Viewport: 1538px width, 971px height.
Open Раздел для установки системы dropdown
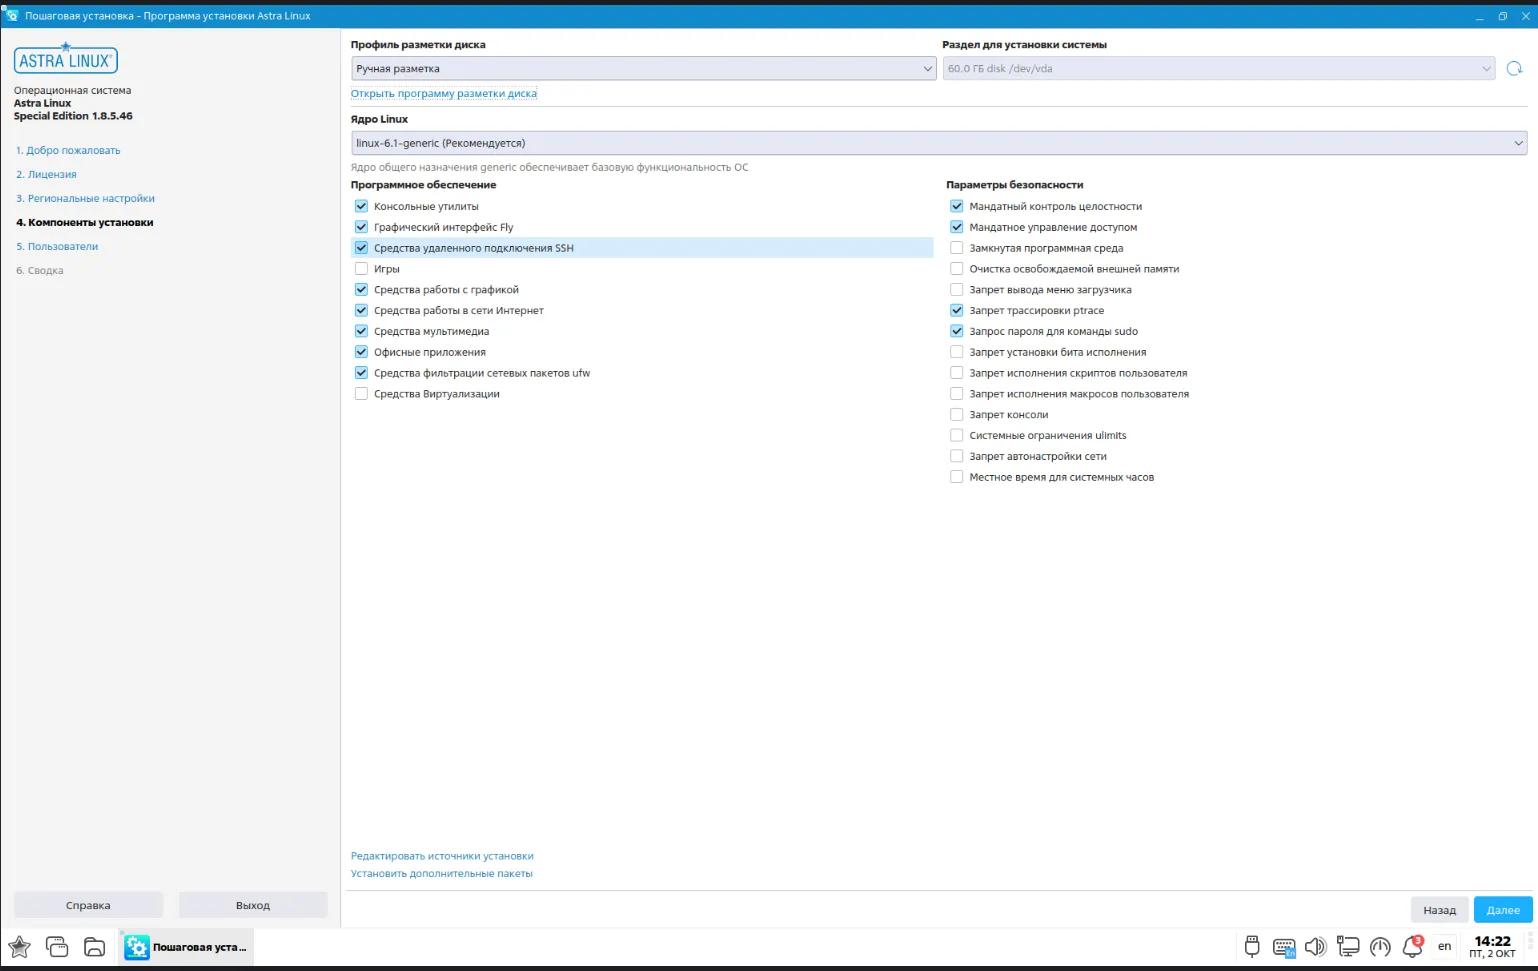pyautogui.click(x=1219, y=68)
